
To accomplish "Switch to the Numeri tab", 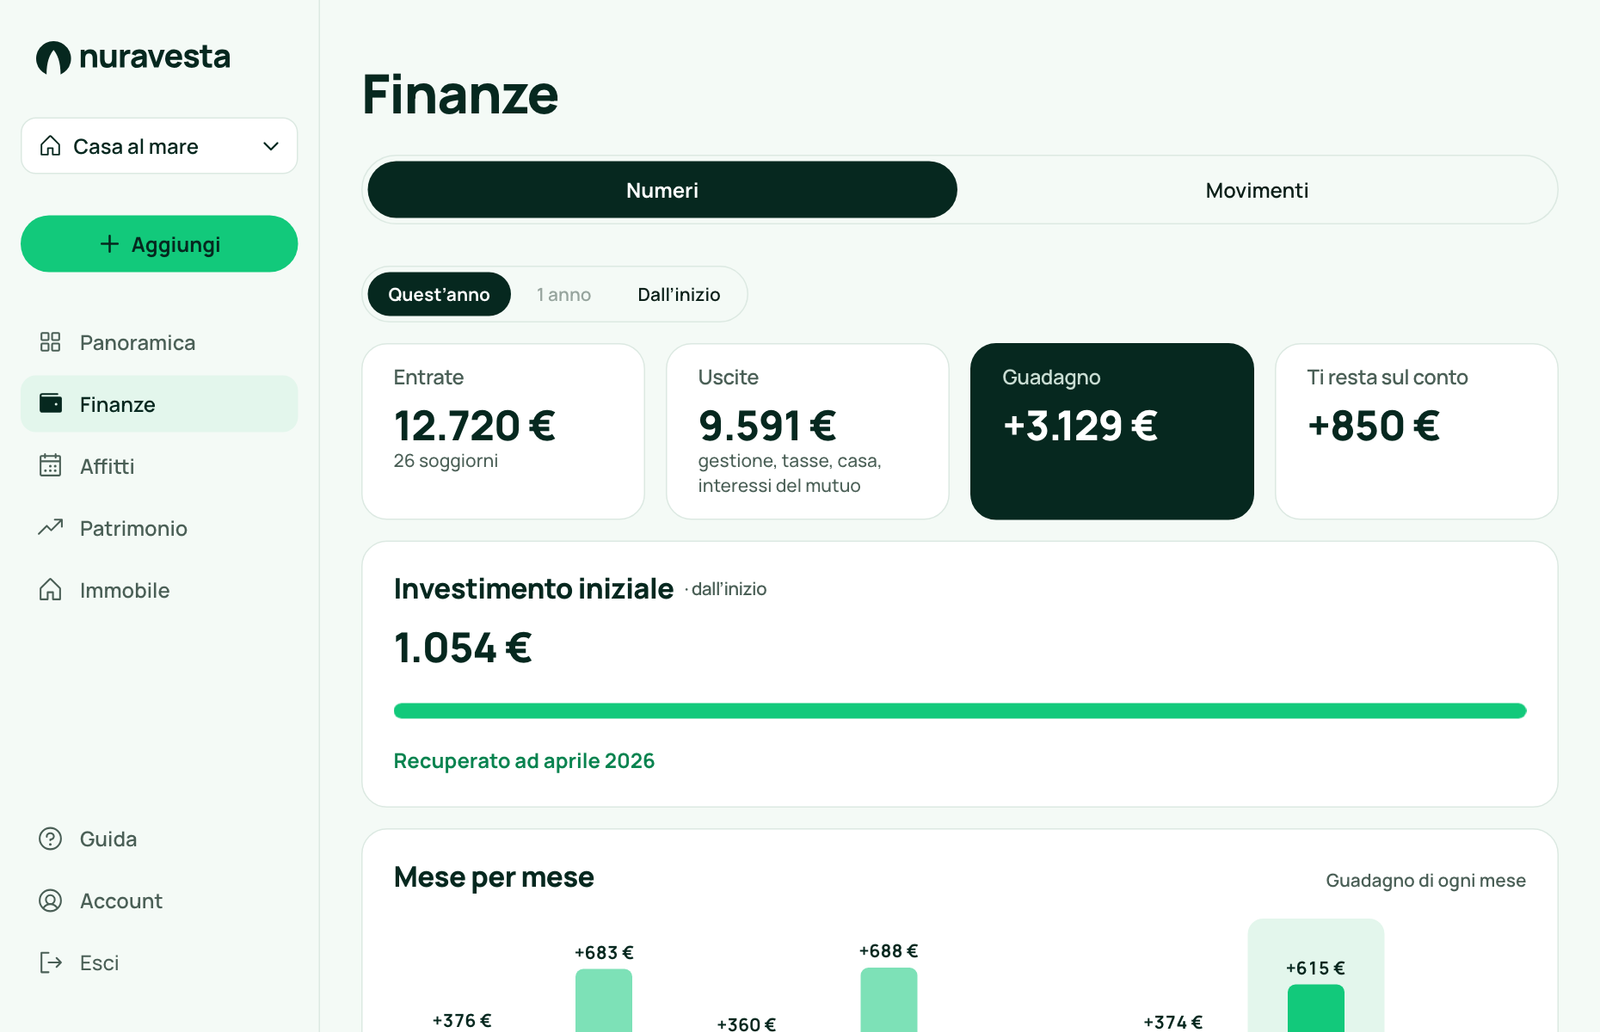I will click(662, 190).
